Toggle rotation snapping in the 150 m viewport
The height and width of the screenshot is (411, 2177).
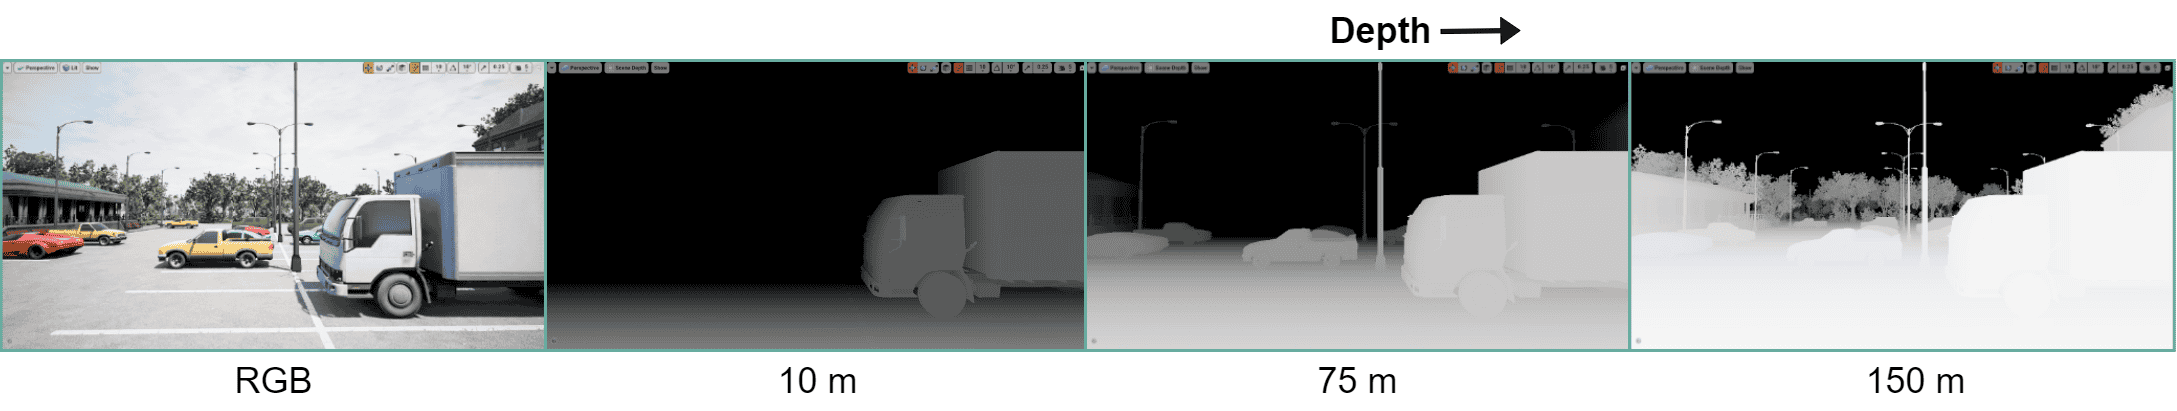[x=2082, y=68]
